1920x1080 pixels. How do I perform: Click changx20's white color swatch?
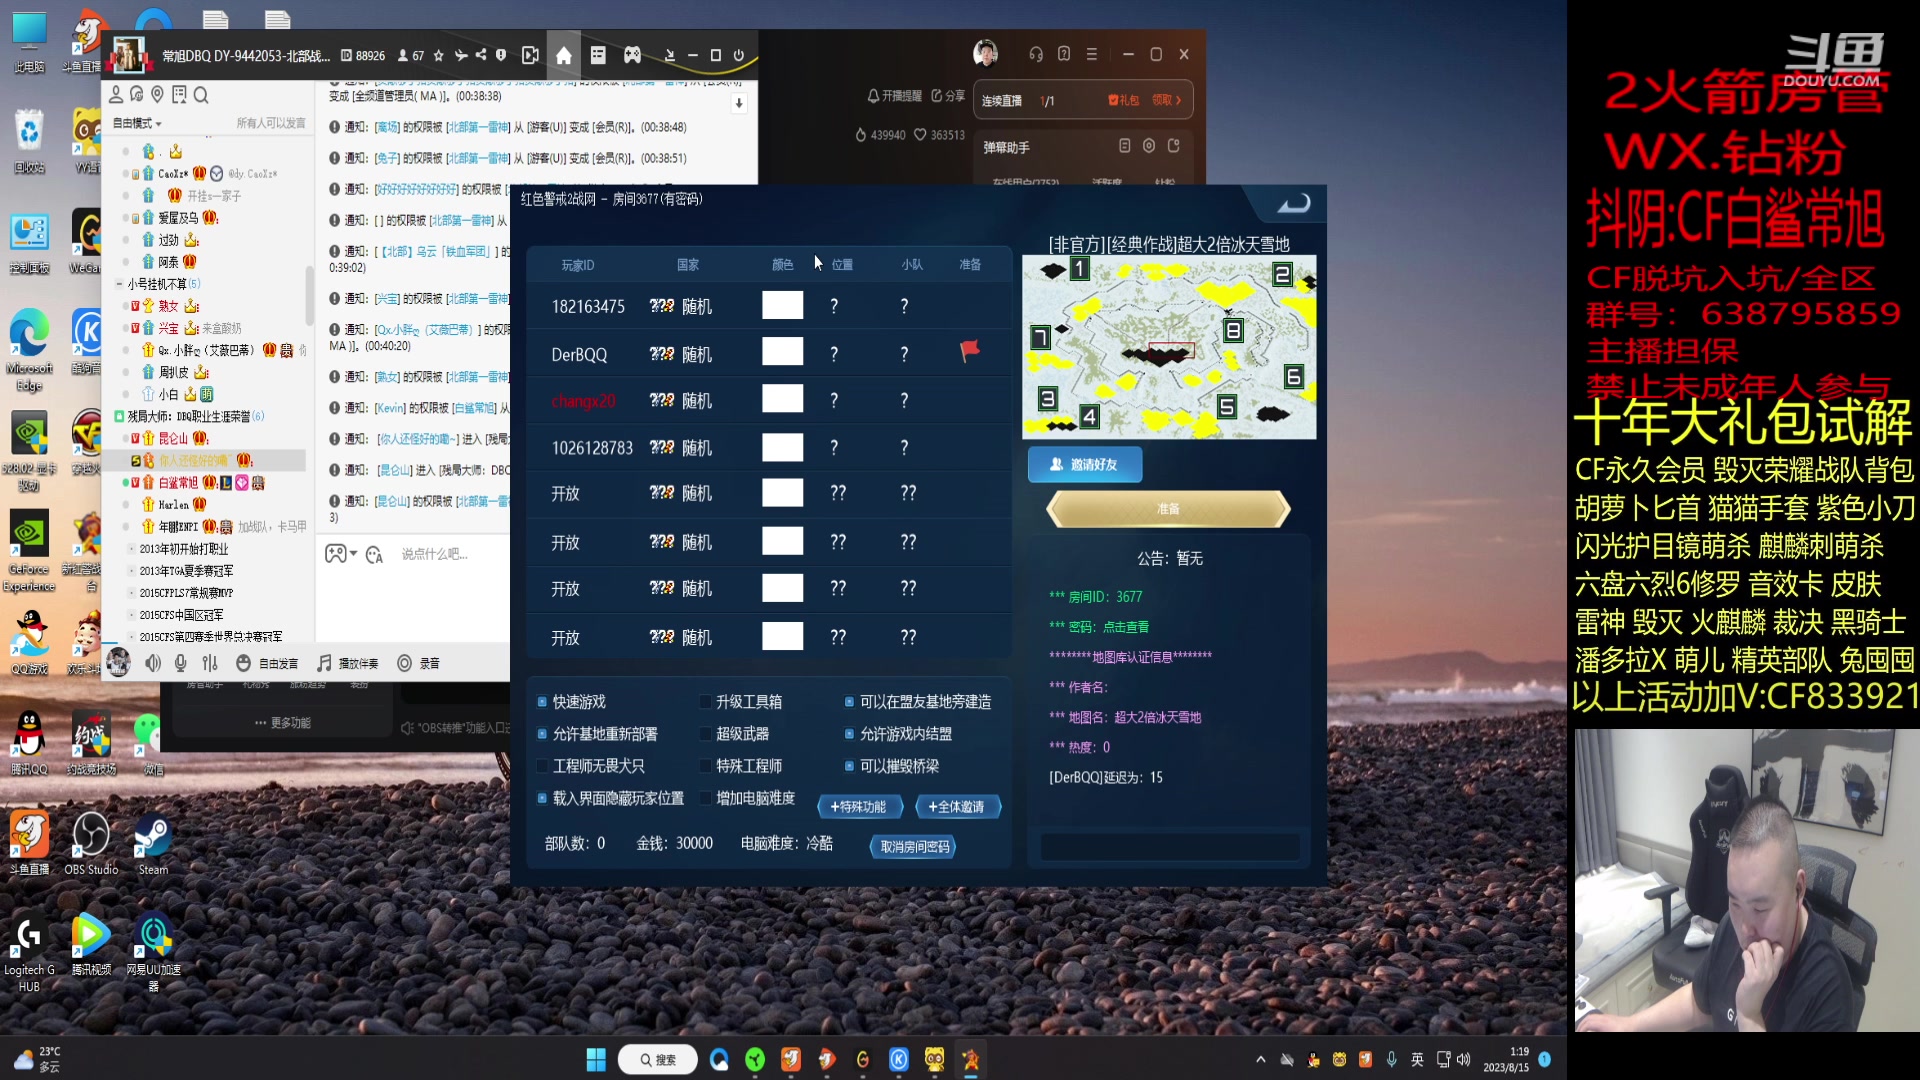coord(783,399)
